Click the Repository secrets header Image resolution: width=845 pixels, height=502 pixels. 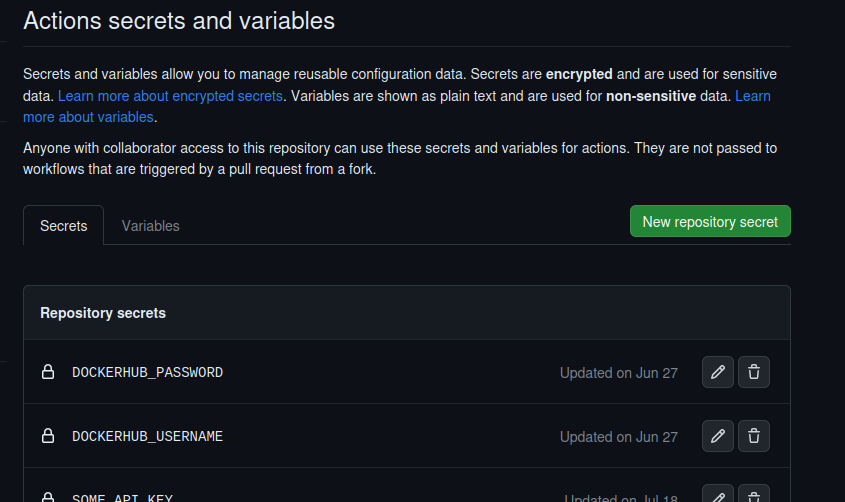pos(103,313)
